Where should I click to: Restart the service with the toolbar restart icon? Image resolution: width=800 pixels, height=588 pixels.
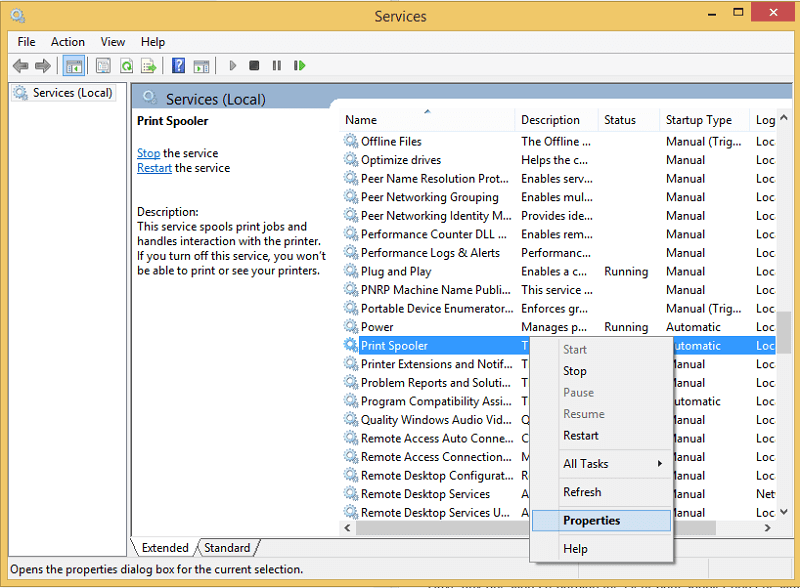tap(299, 65)
